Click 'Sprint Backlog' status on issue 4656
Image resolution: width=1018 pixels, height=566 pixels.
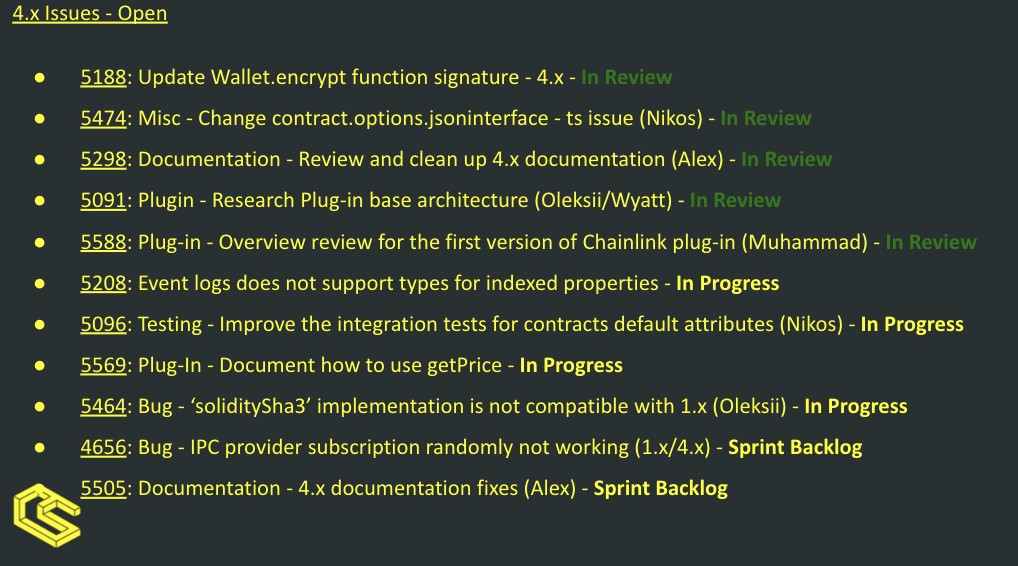coord(795,447)
